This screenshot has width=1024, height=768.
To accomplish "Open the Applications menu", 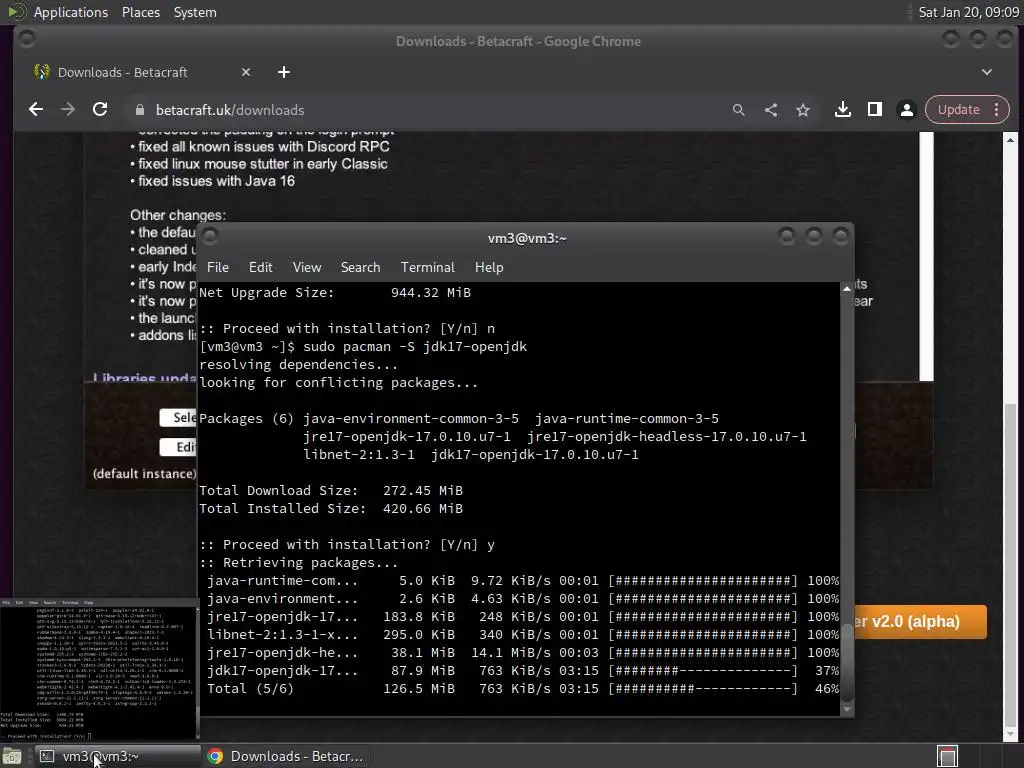I will coord(71,12).
